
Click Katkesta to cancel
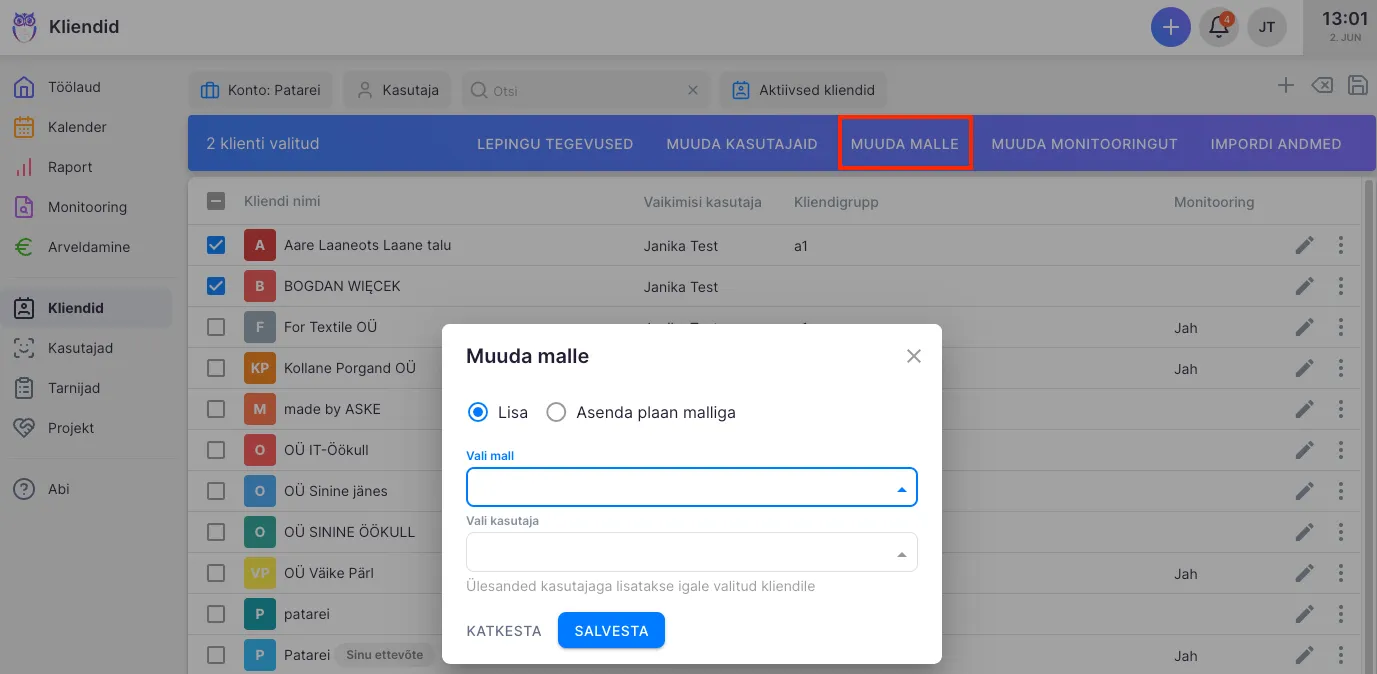(x=503, y=631)
